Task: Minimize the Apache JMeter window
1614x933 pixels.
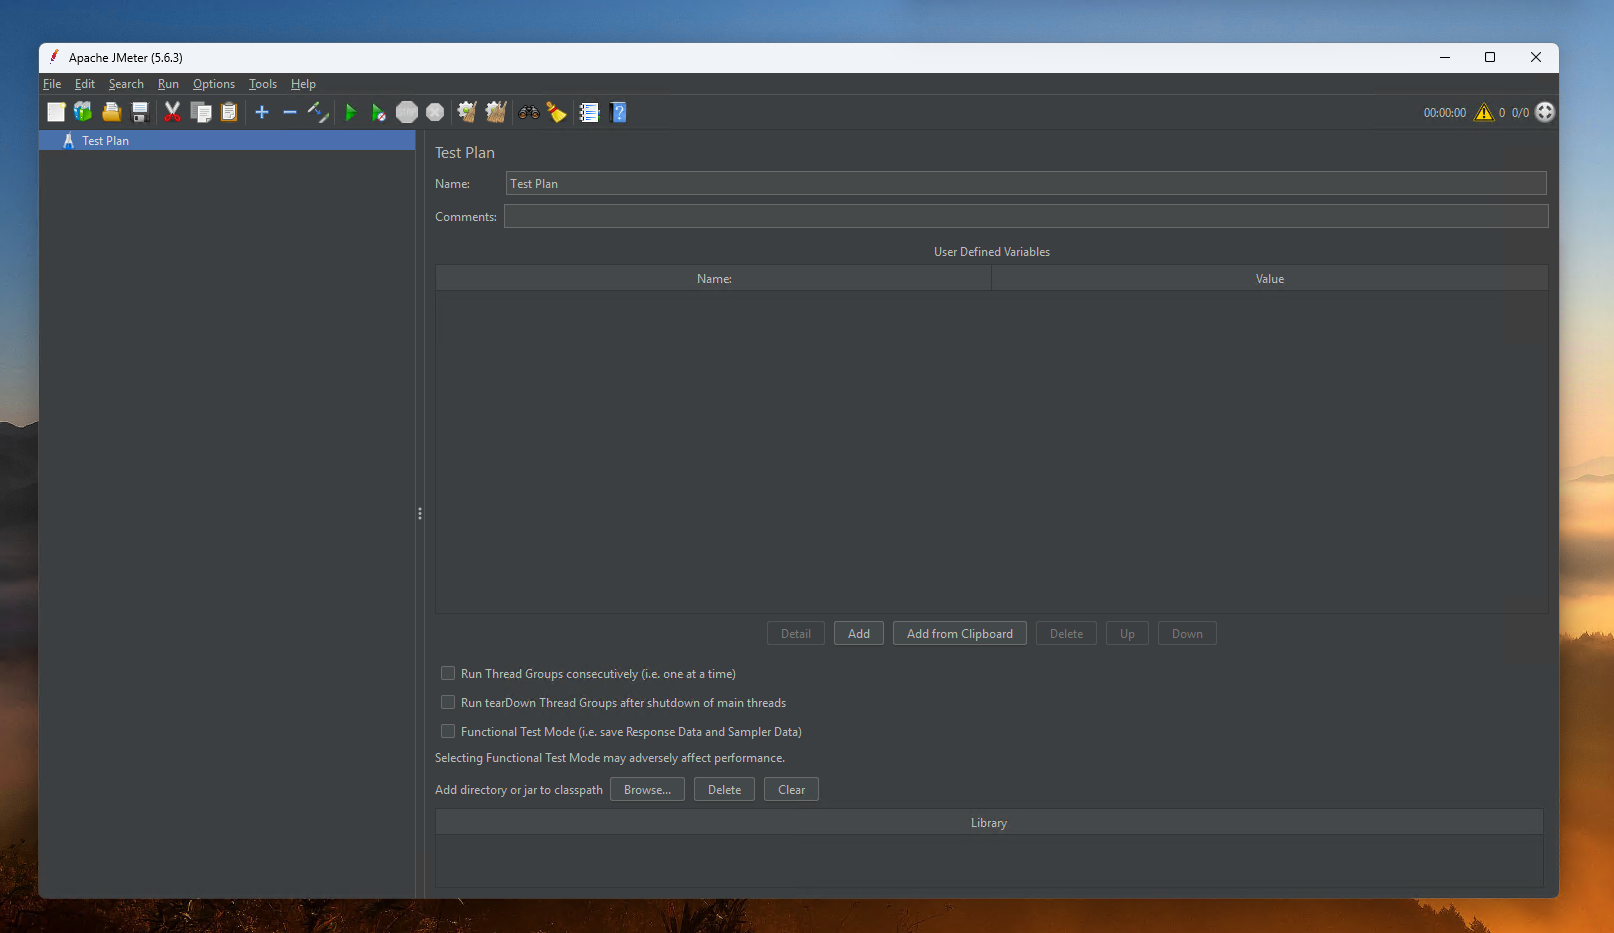Action: tap(1444, 57)
